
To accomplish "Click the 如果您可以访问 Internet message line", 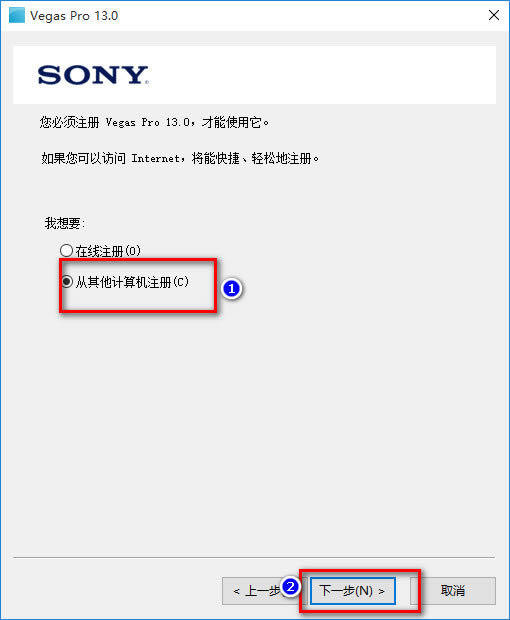I will 180,159.
